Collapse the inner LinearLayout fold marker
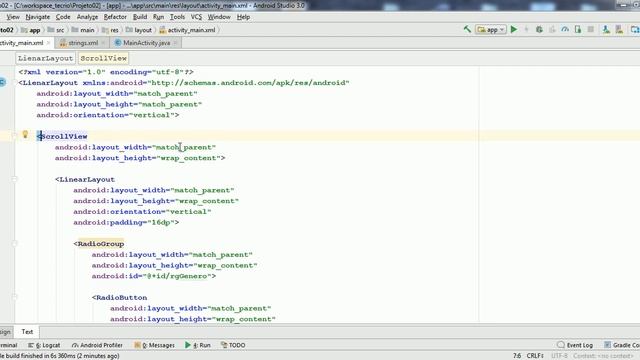Screen dimensions: 640x360 (x=15, y=179)
